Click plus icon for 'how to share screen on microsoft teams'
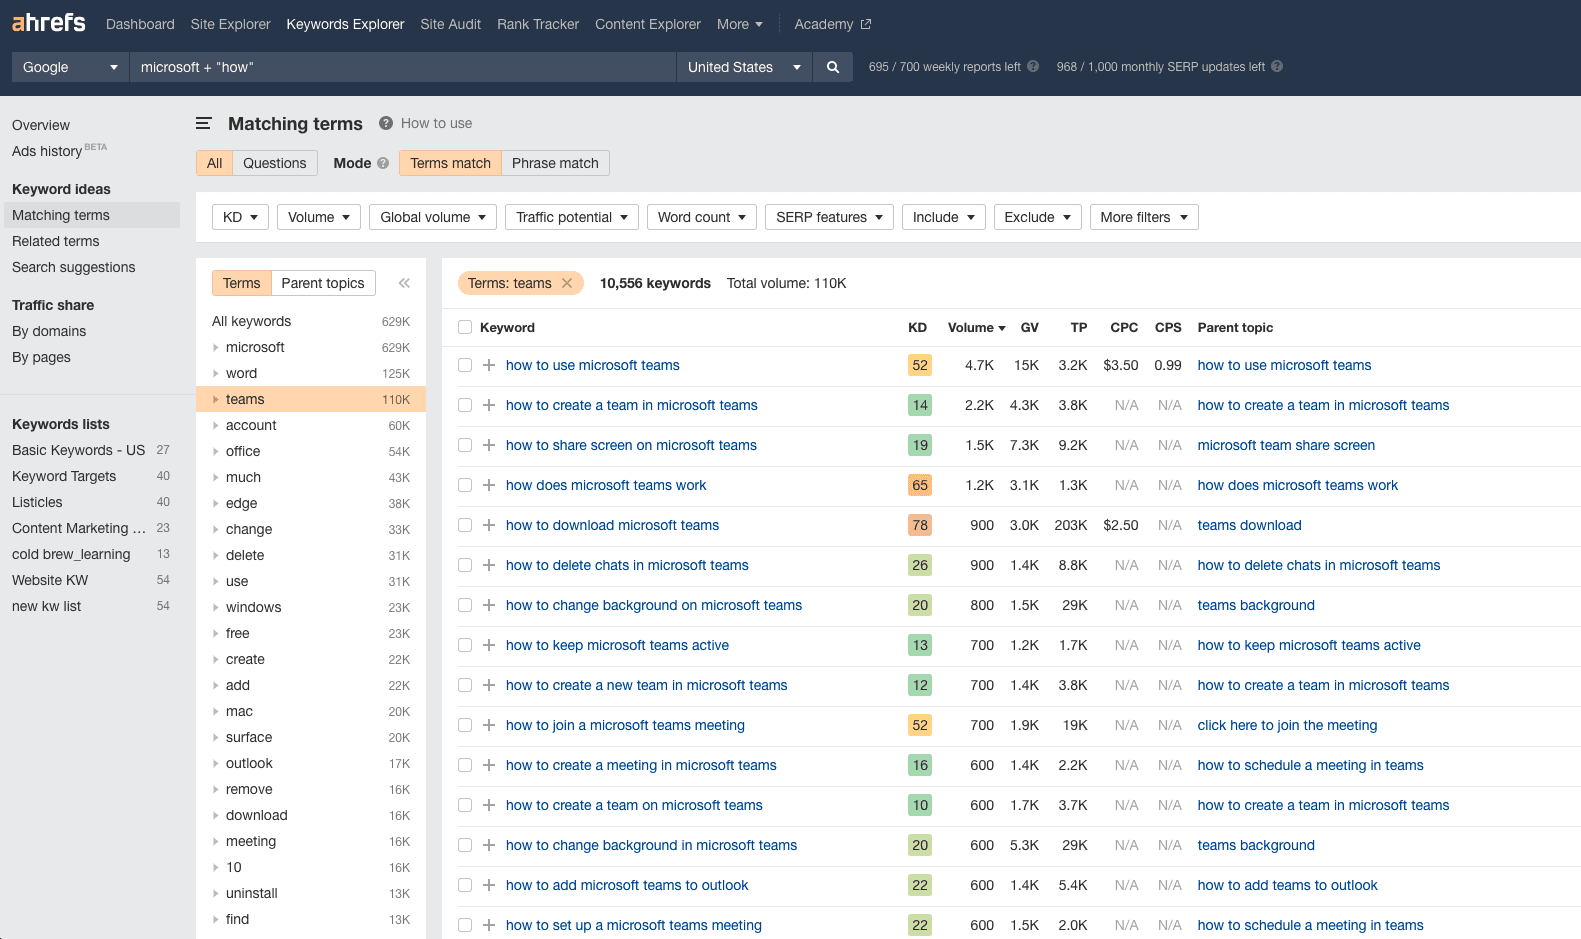Screen dimensions: 1581x939 489,445
